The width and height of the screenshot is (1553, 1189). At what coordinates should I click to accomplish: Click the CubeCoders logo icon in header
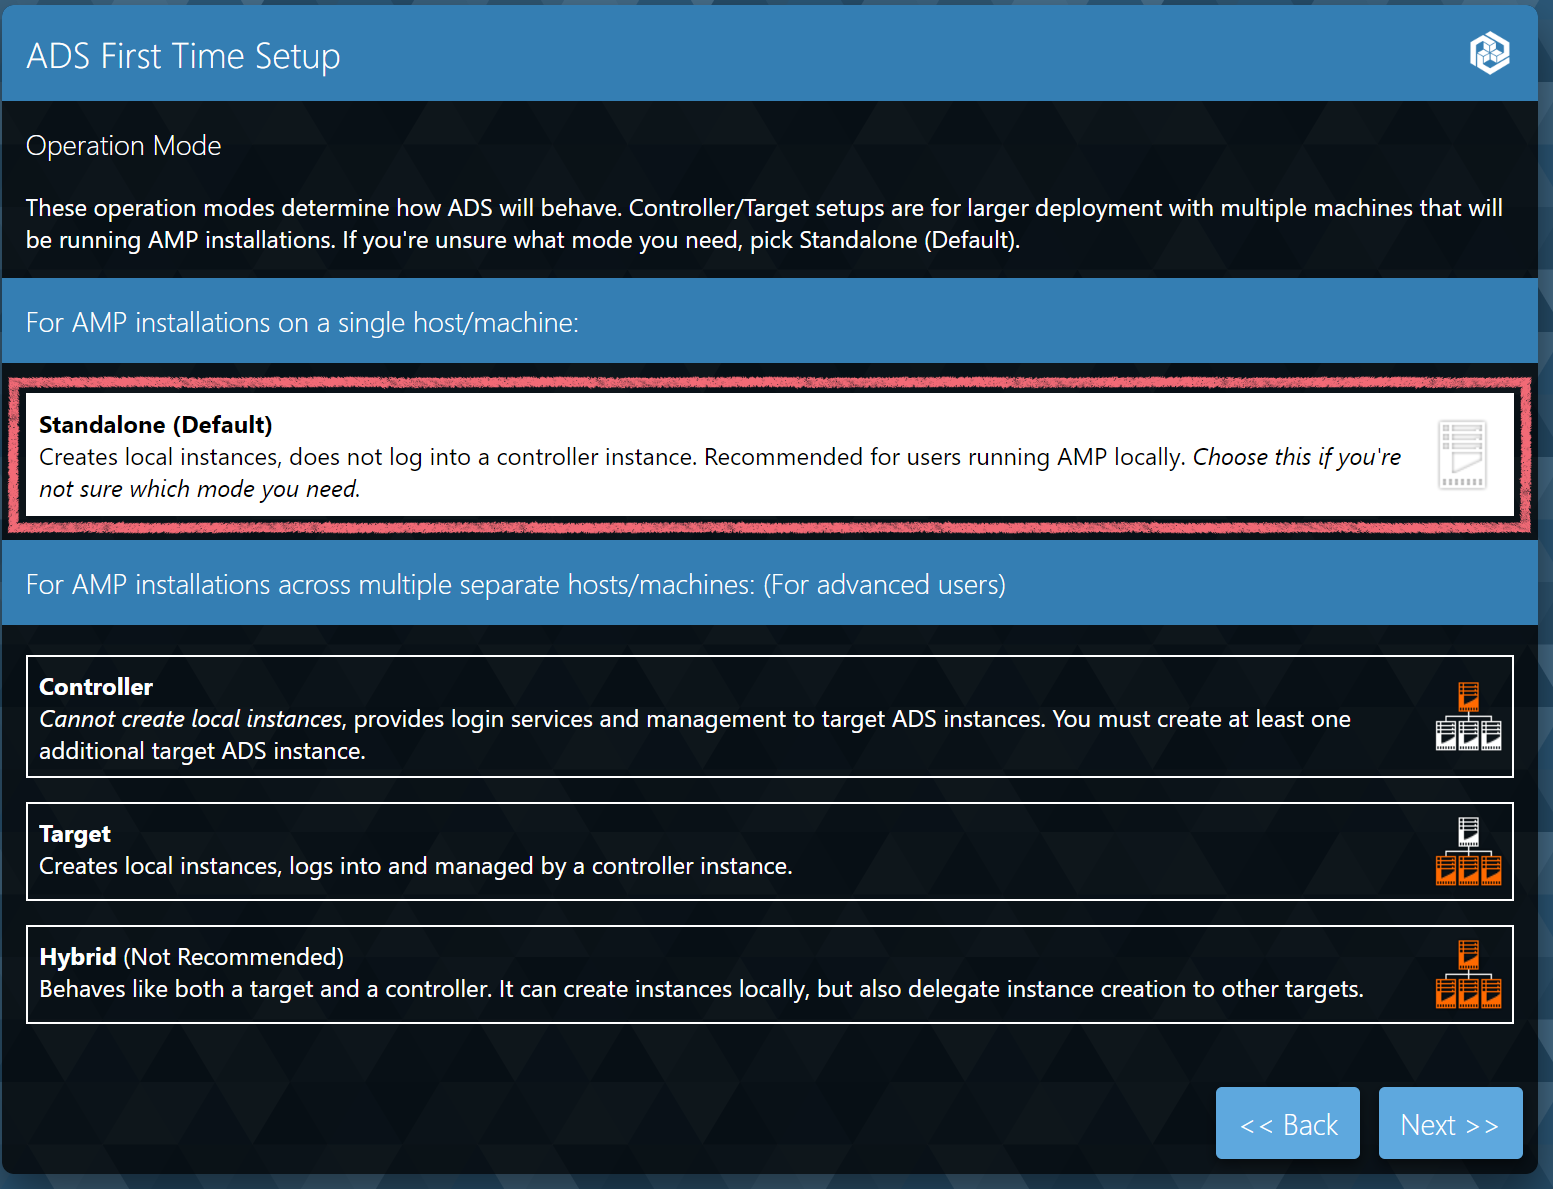[1489, 53]
